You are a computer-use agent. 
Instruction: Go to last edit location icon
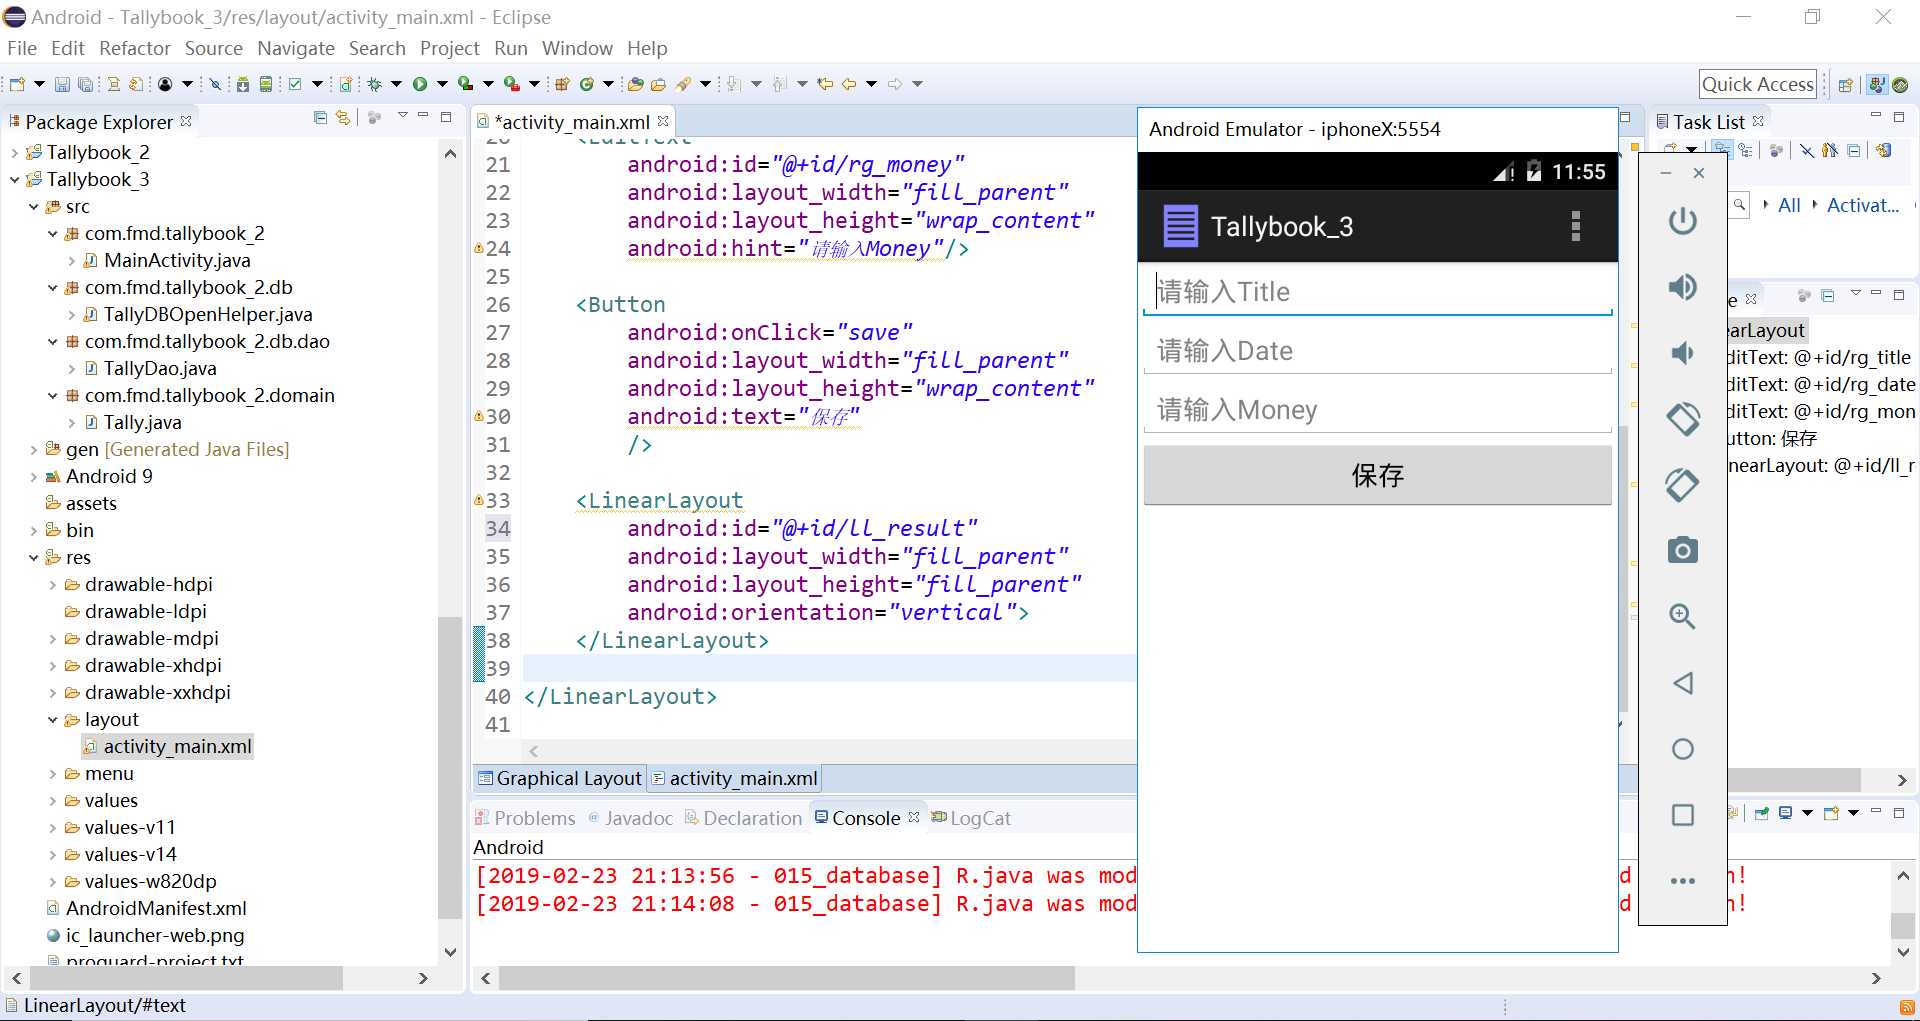825,84
